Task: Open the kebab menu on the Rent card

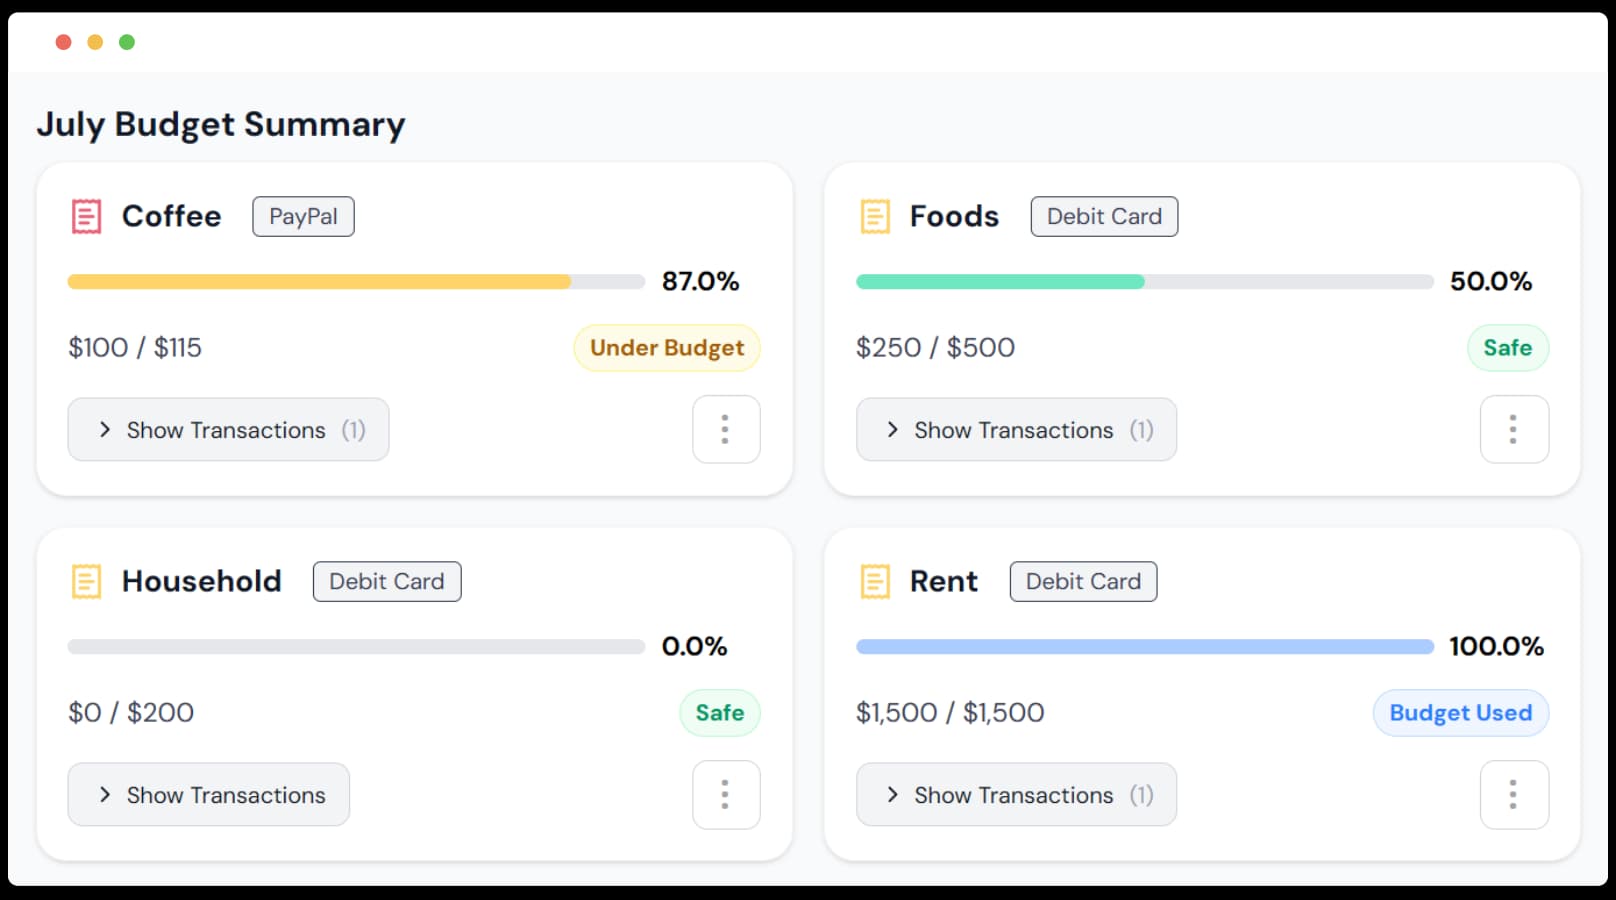Action: tap(1514, 795)
